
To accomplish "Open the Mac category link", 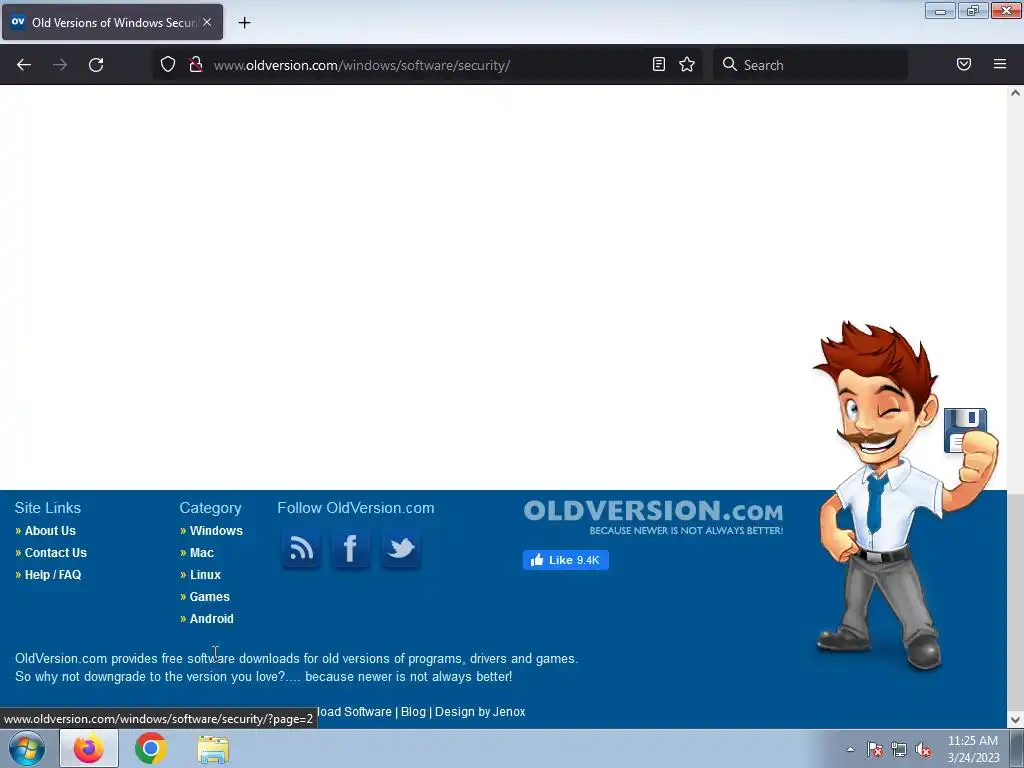I will tap(202, 552).
